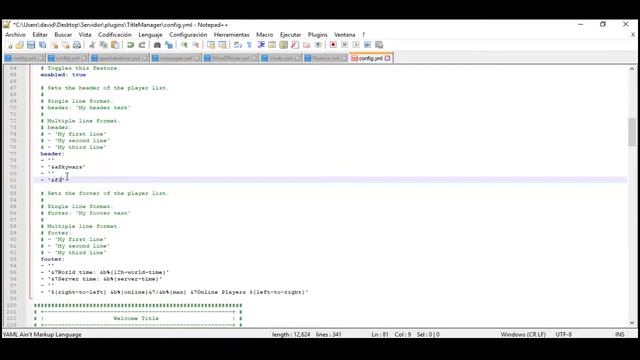Click the 'Windows (CR LF)' status entry
Screen dimensions: 640x360
[x=523, y=334]
